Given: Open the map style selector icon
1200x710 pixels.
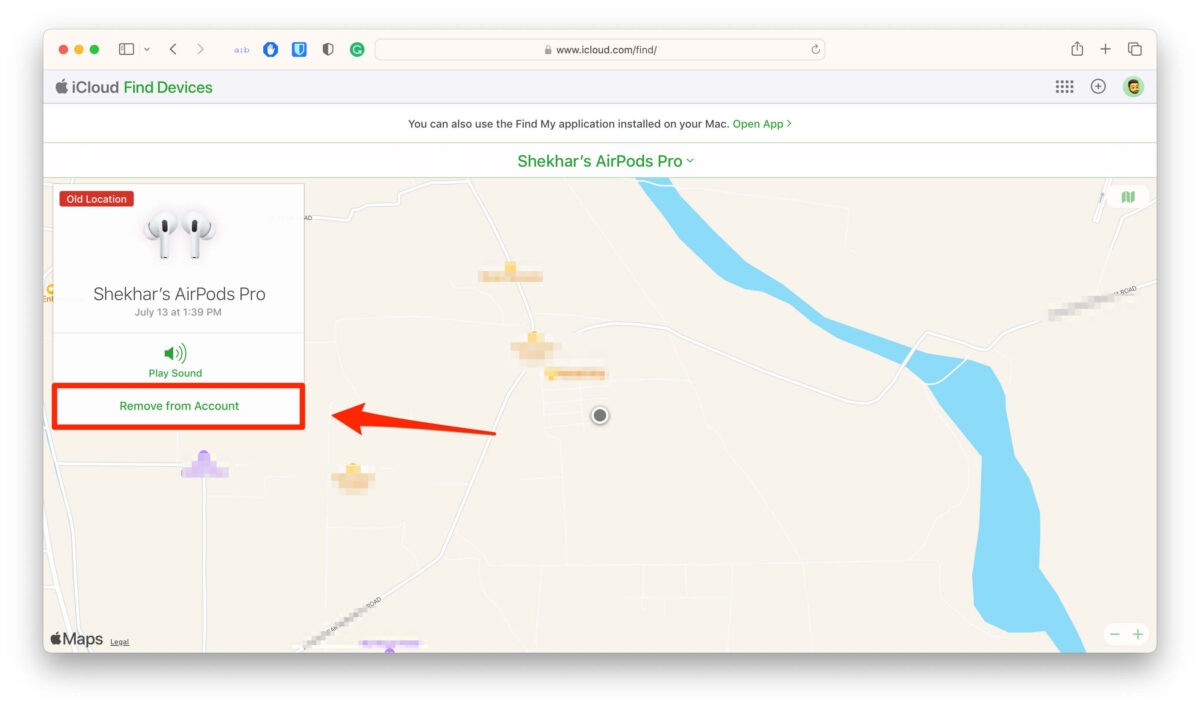Looking at the screenshot, I should pyautogui.click(x=1128, y=196).
